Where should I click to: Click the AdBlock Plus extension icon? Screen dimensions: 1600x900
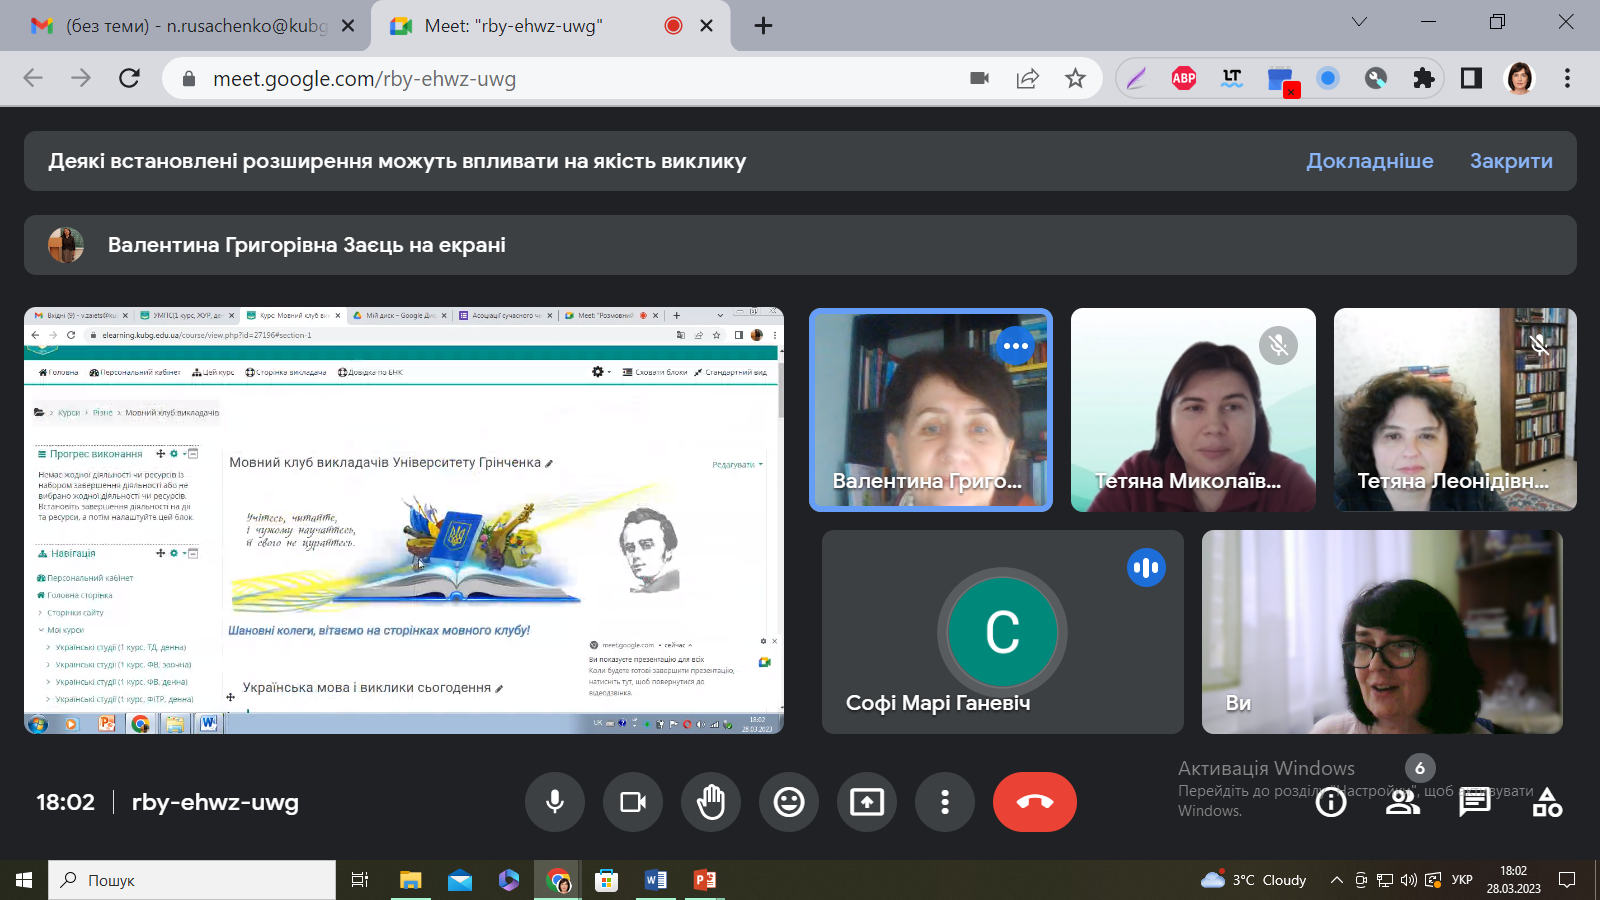pyautogui.click(x=1184, y=78)
